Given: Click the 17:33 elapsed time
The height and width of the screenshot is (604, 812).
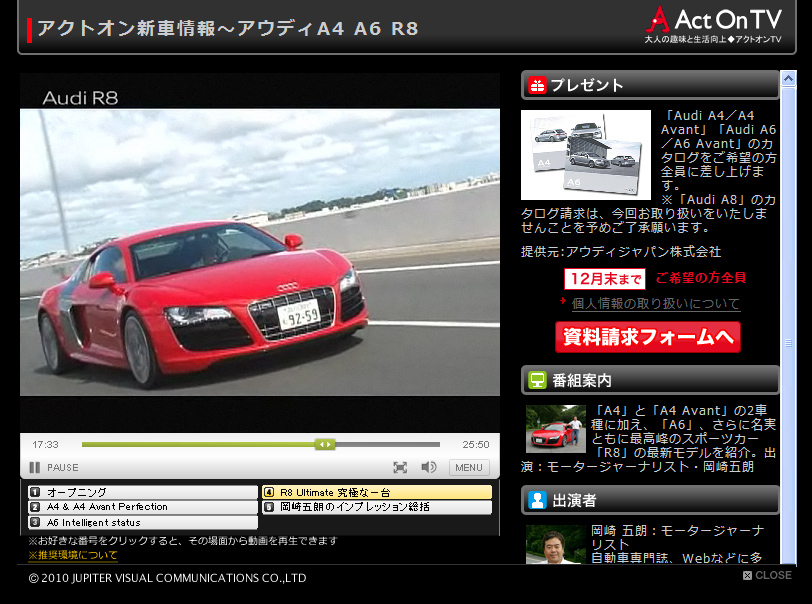Looking at the screenshot, I should (x=45, y=444).
